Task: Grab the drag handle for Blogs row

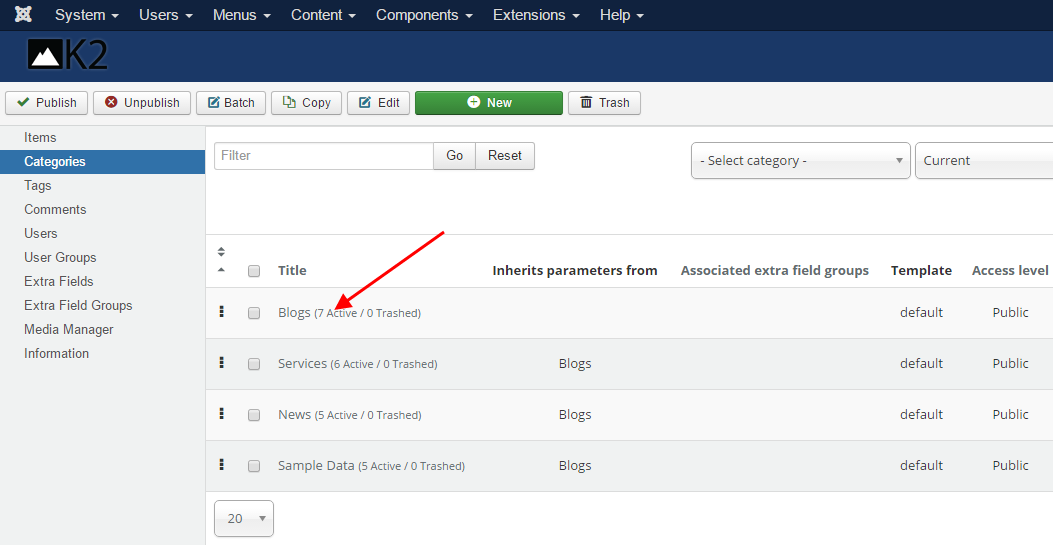Action: pos(221,312)
